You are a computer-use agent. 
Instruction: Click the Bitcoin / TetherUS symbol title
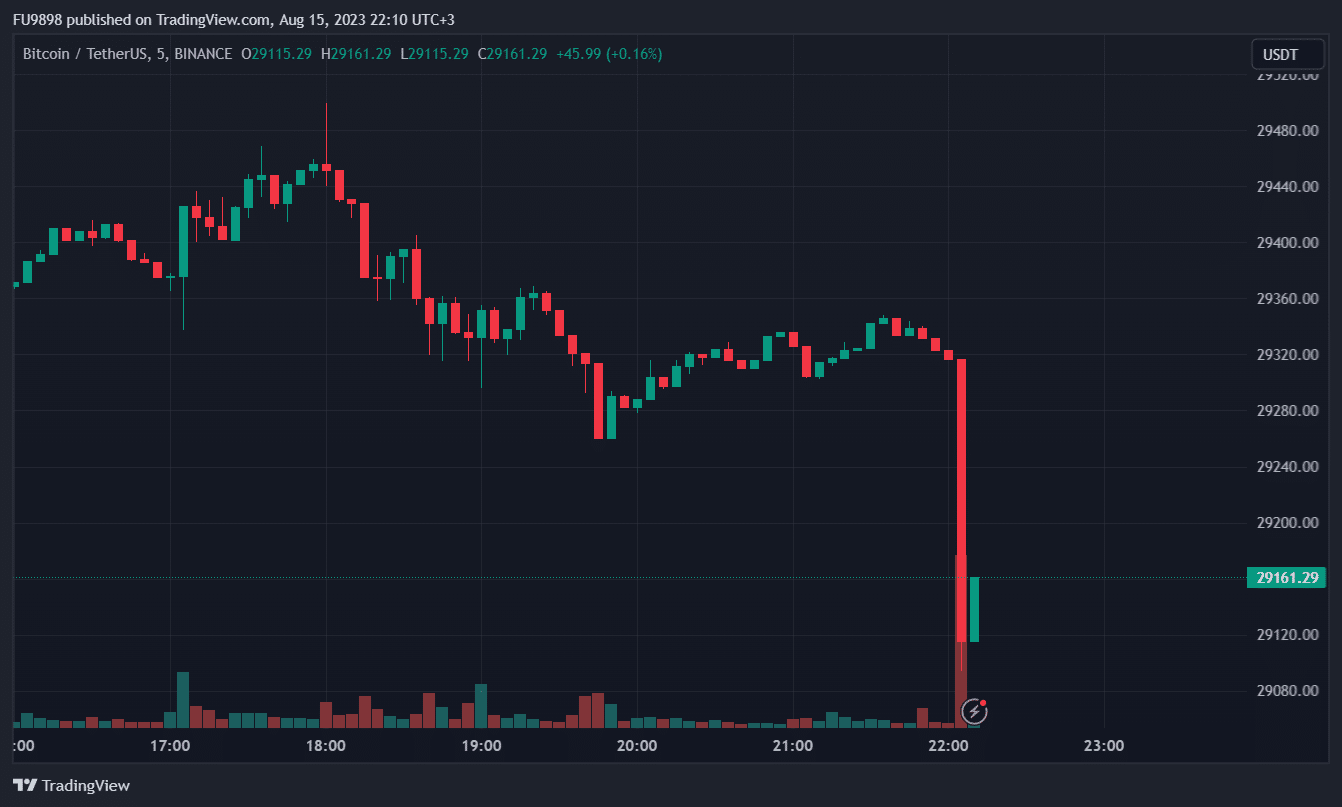point(83,54)
